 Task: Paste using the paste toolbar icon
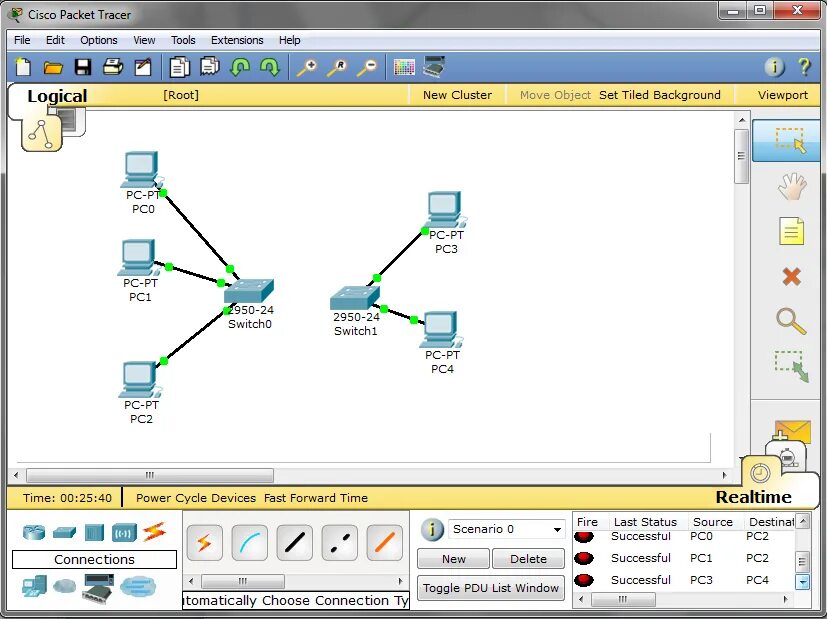209,67
